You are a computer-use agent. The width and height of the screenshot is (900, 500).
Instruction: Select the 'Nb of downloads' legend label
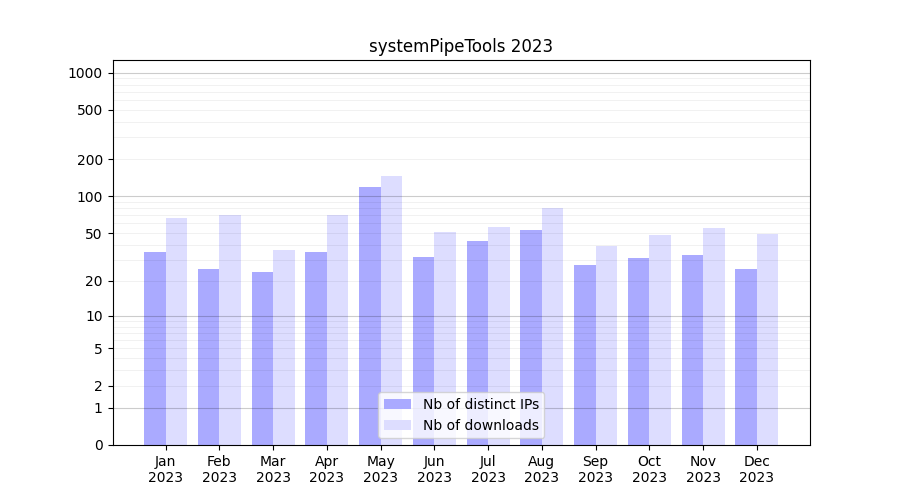[480, 425]
